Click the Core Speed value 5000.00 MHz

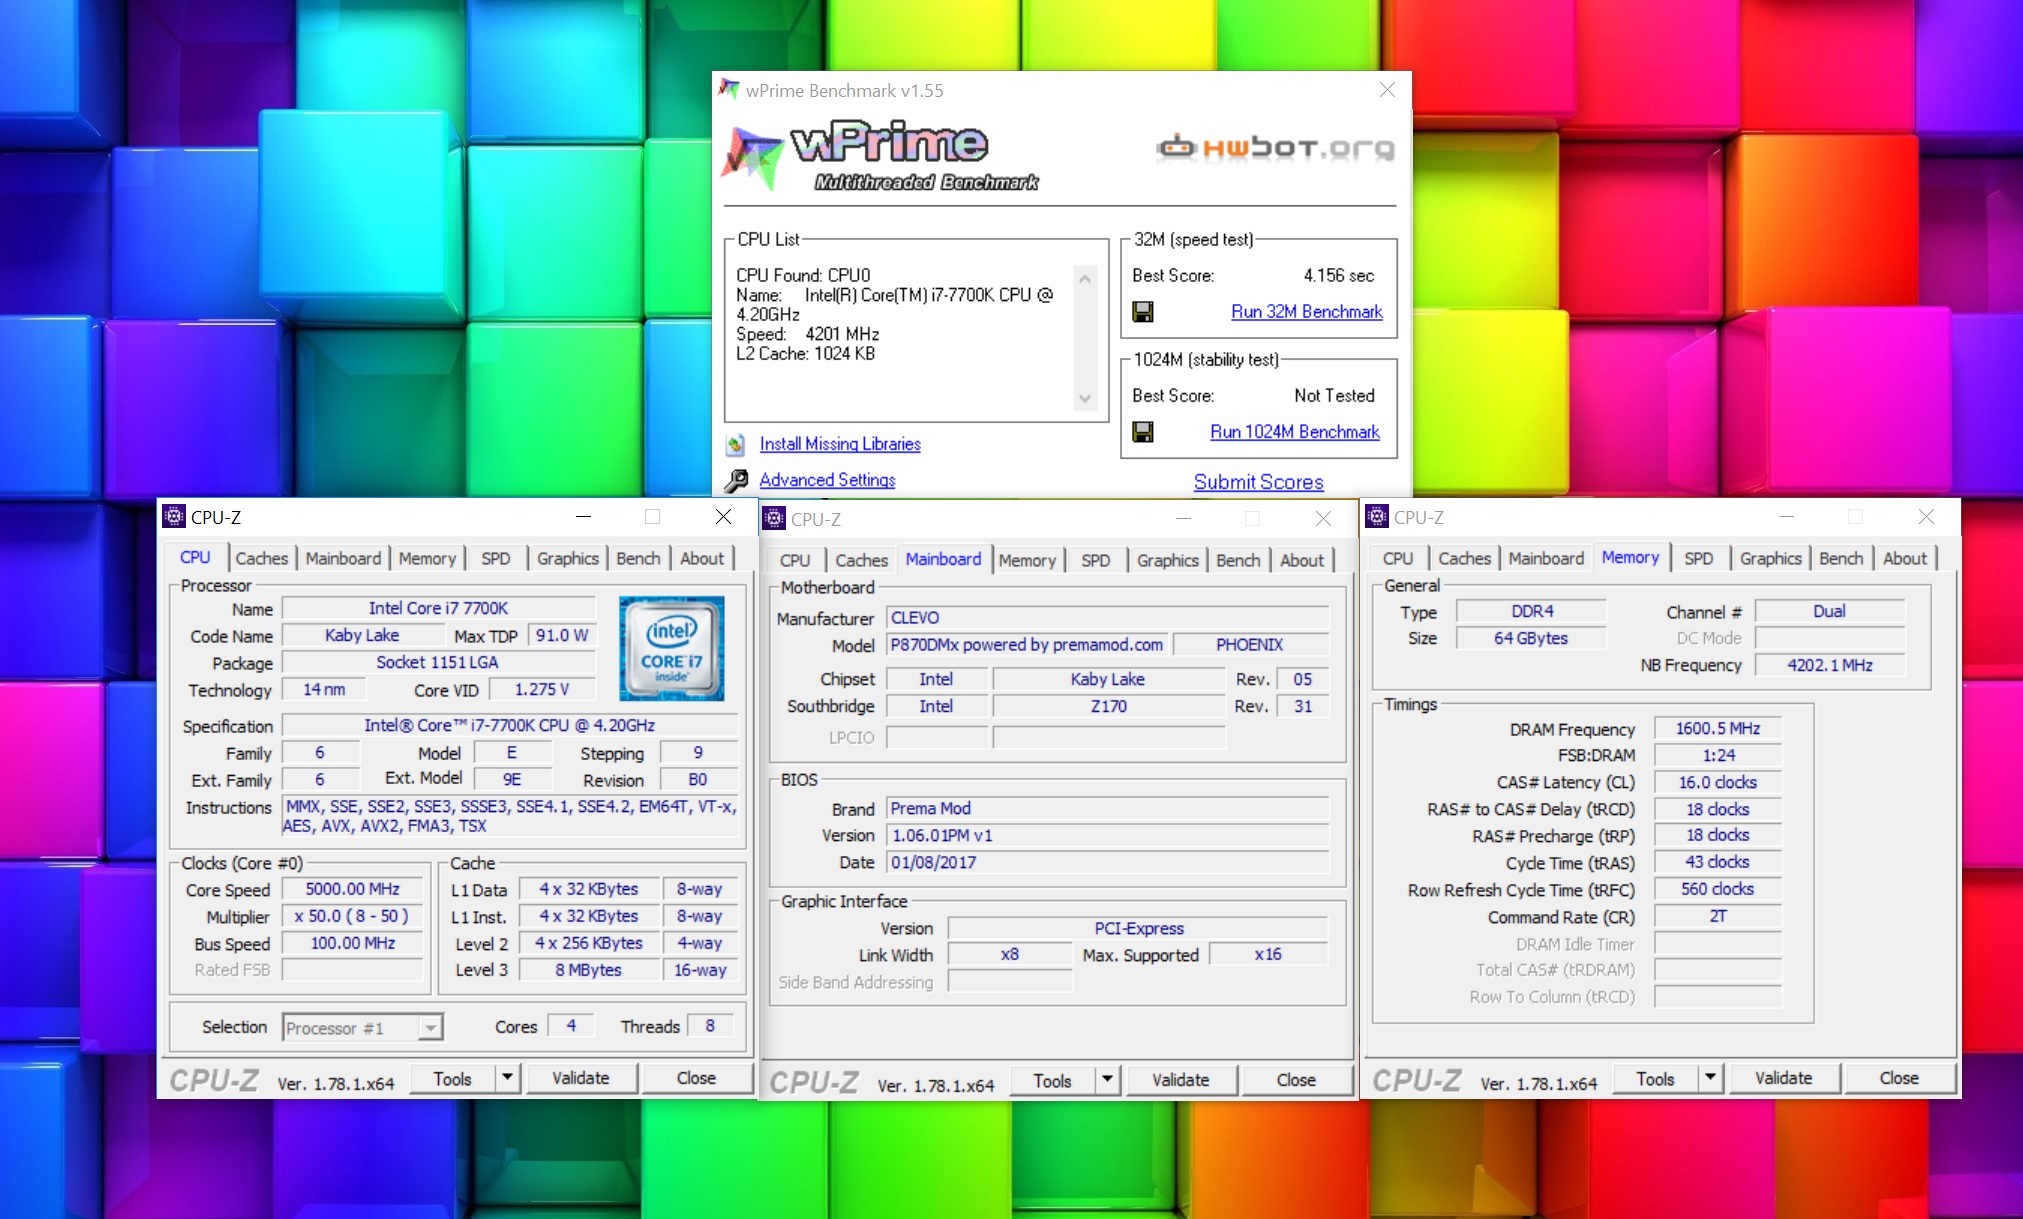352,889
